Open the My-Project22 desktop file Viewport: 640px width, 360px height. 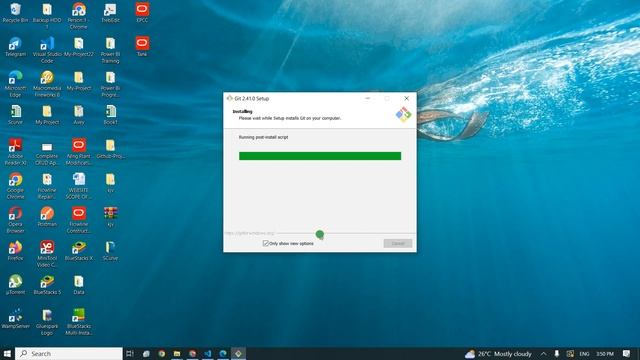(x=79, y=47)
